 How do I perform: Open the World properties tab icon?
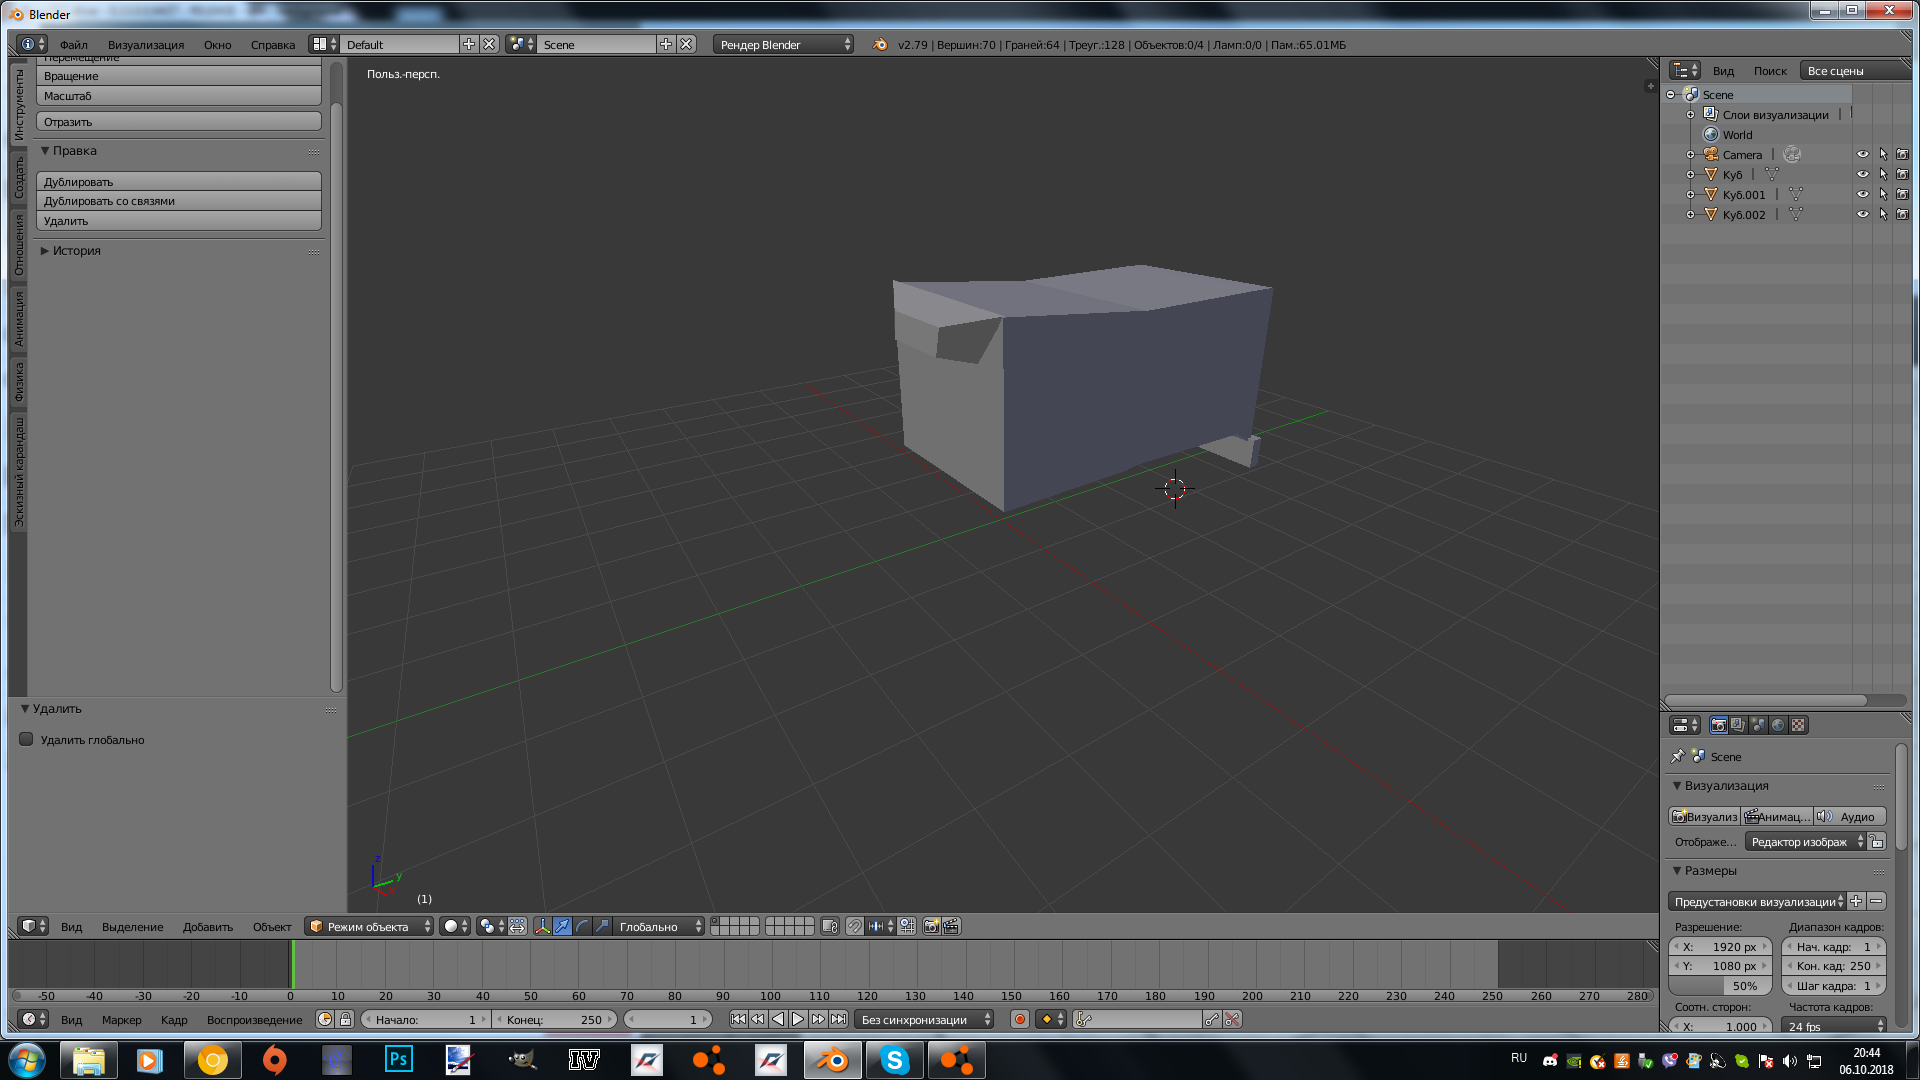point(1778,725)
